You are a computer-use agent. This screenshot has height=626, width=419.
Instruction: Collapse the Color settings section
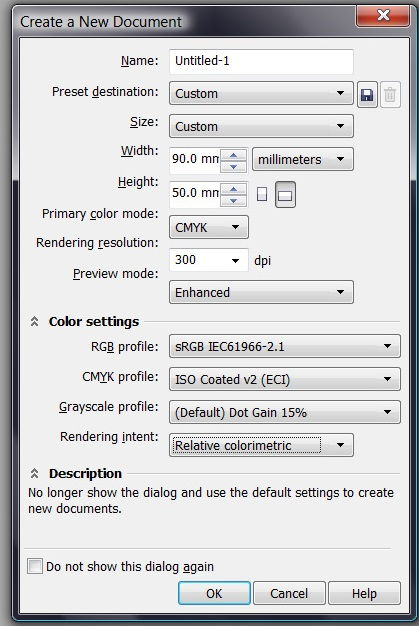(34, 321)
